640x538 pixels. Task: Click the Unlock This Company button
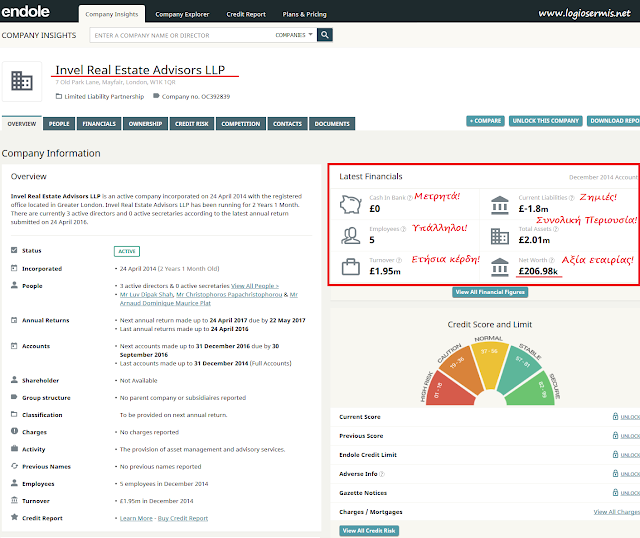click(546, 121)
